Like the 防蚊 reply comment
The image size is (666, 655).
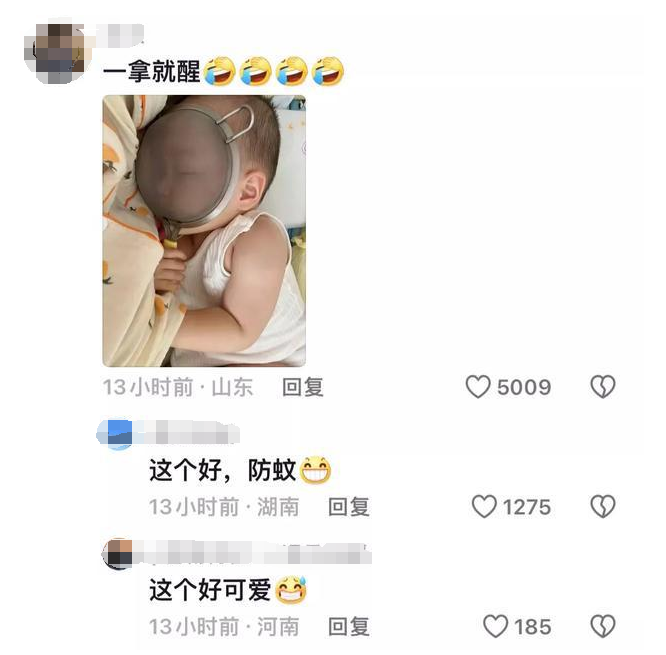484,506
